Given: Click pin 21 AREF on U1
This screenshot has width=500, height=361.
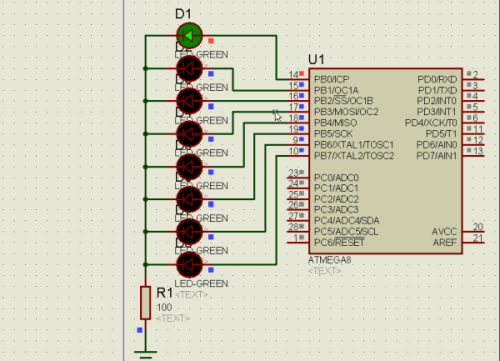Looking at the screenshot, I should coord(473,243).
